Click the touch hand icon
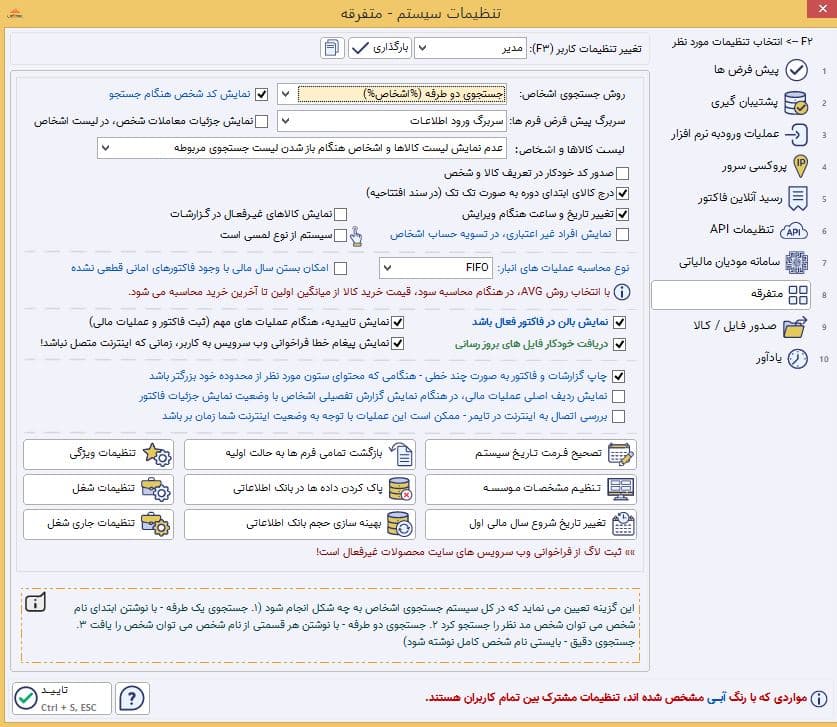The image size is (837, 727). (357, 236)
